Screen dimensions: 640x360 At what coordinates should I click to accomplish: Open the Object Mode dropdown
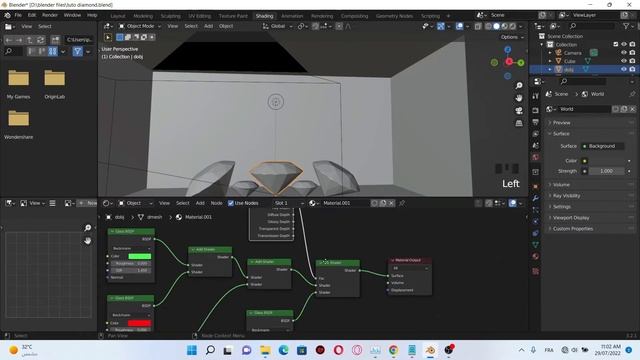(140, 26)
